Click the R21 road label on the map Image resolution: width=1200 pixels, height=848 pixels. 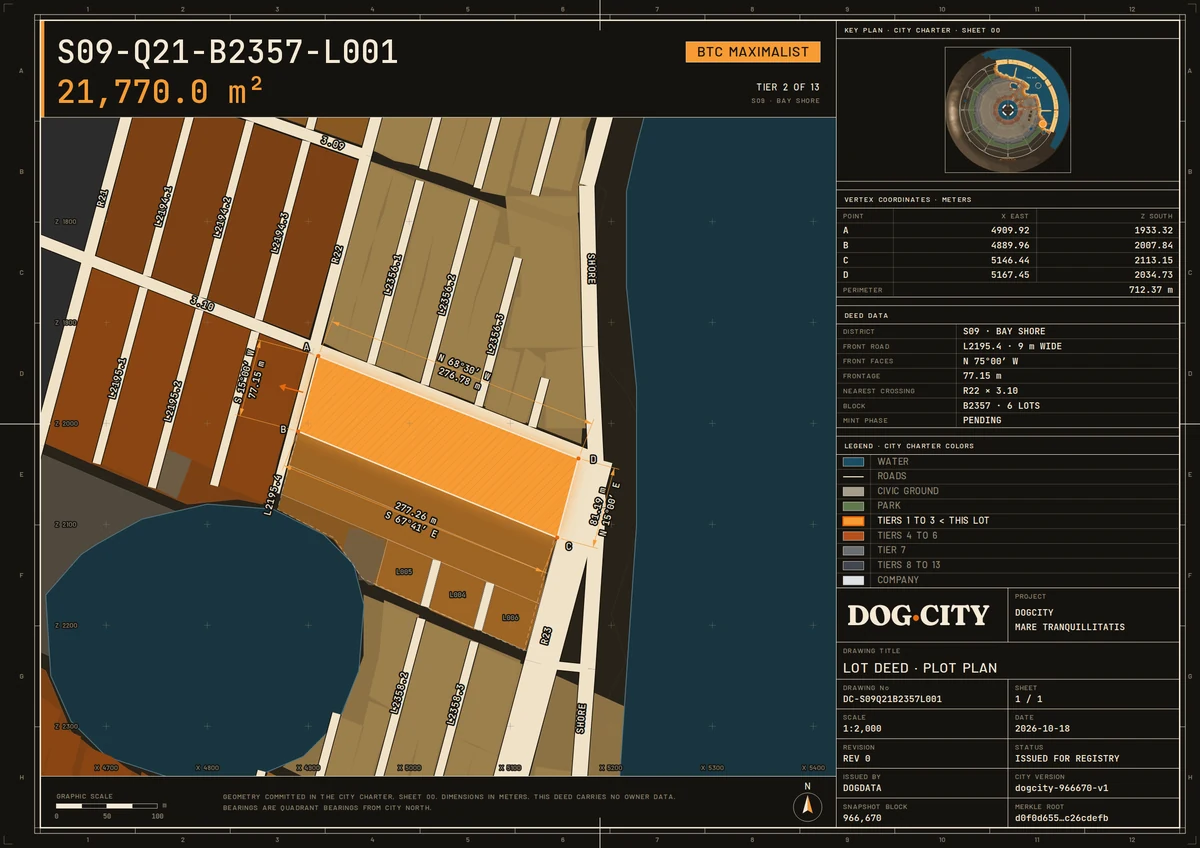[x=101, y=197]
